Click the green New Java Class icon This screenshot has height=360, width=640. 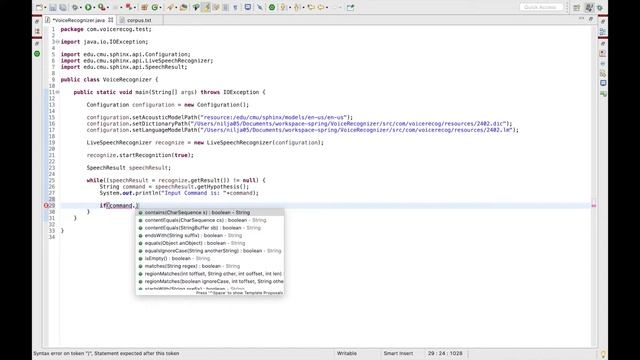[x=155, y=7]
